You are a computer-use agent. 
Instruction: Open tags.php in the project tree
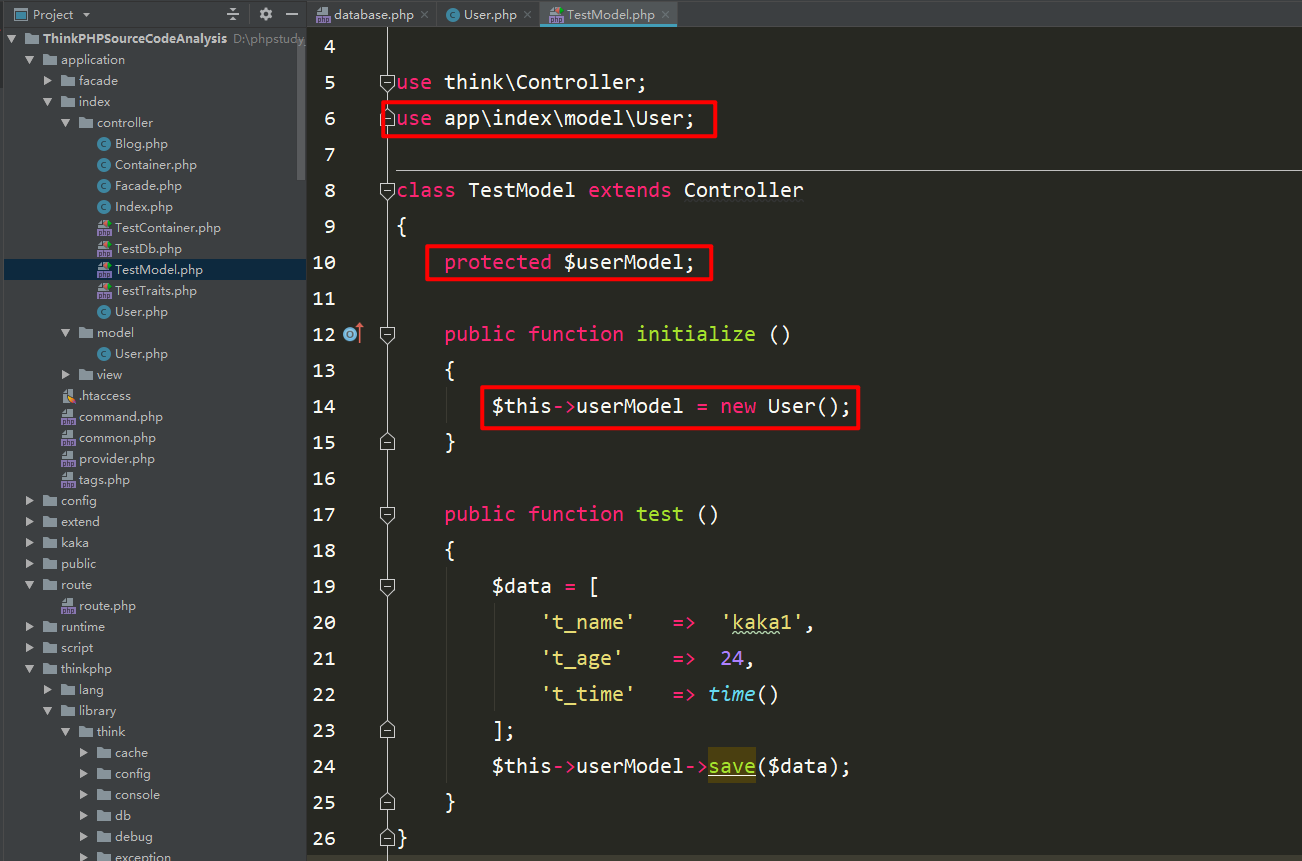pos(104,480)
